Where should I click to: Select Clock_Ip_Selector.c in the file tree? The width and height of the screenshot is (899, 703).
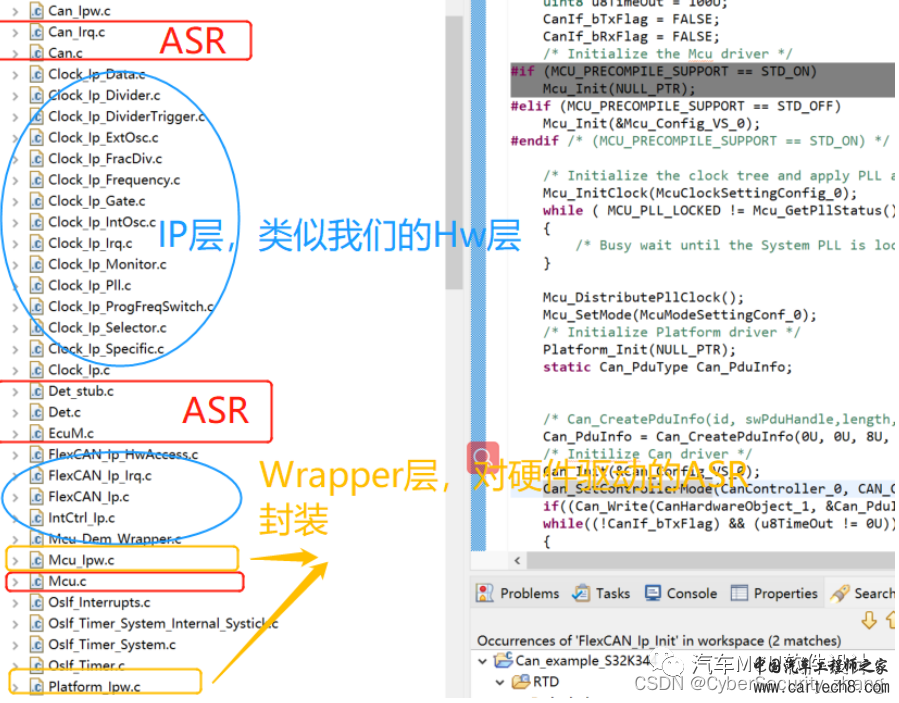[107, 328]
